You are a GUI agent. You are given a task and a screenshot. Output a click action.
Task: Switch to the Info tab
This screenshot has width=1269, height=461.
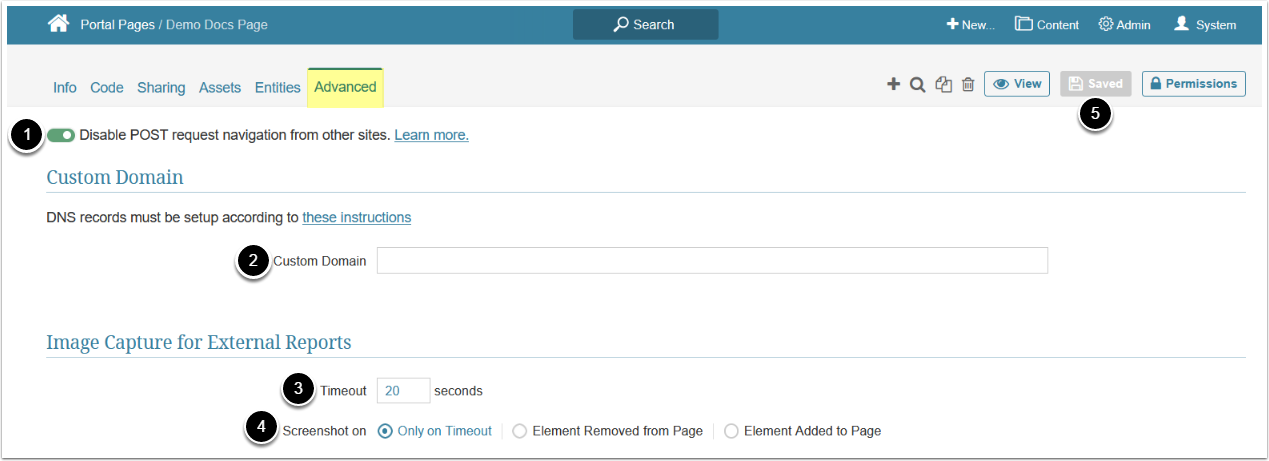point(65,88)
